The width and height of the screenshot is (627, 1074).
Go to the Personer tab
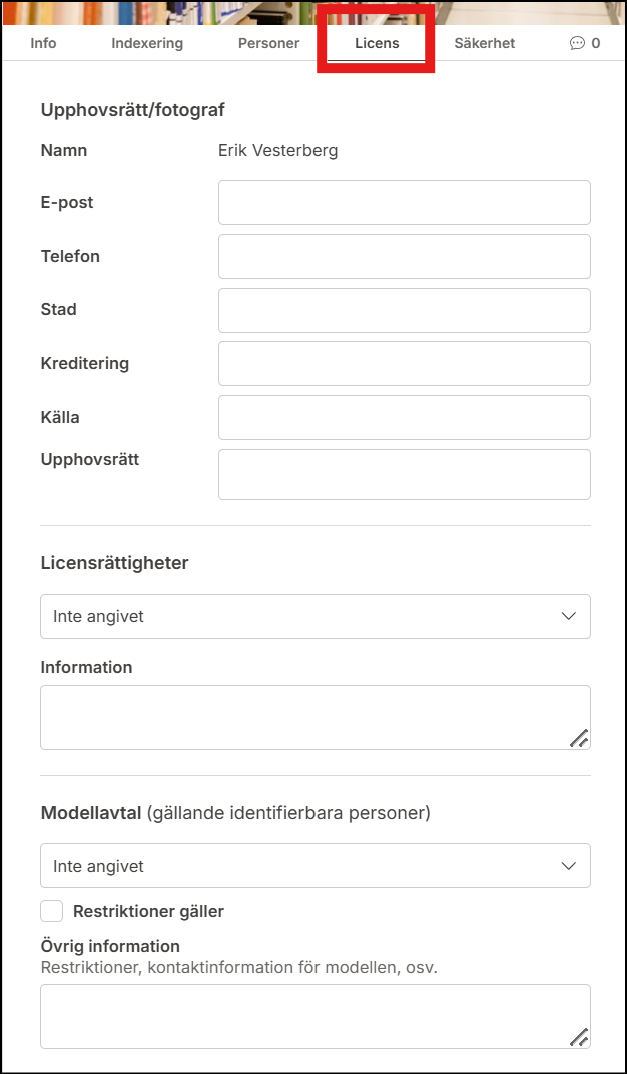click(268, 43)
